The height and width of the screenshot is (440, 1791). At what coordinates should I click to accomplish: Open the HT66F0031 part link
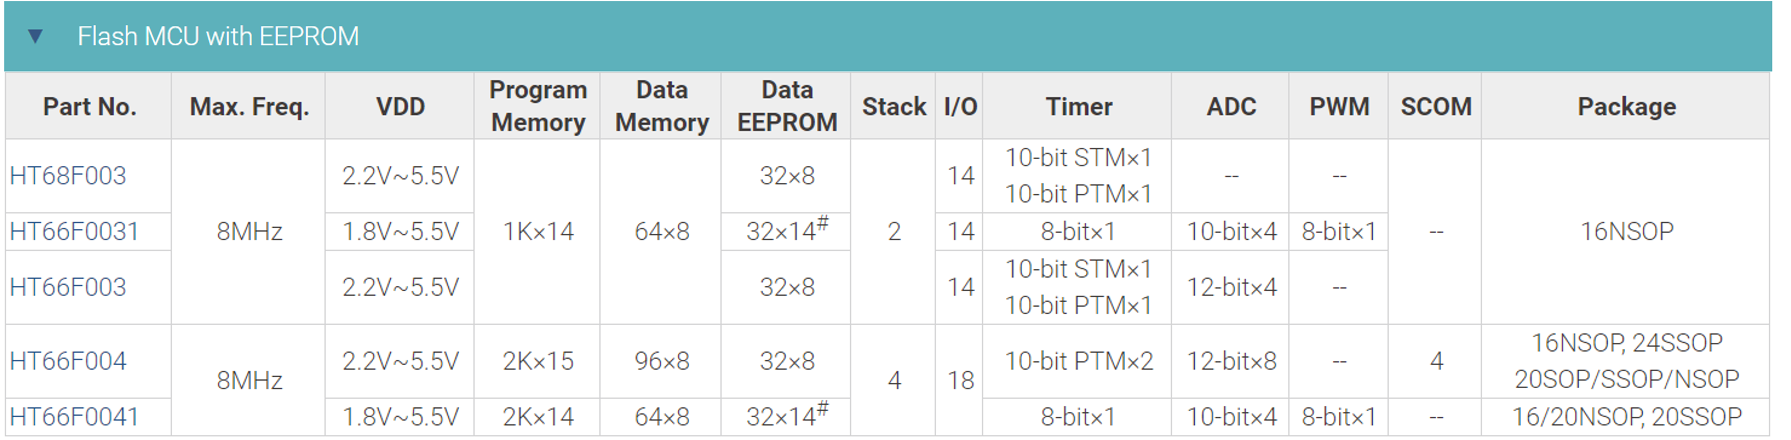coord(74,232)
